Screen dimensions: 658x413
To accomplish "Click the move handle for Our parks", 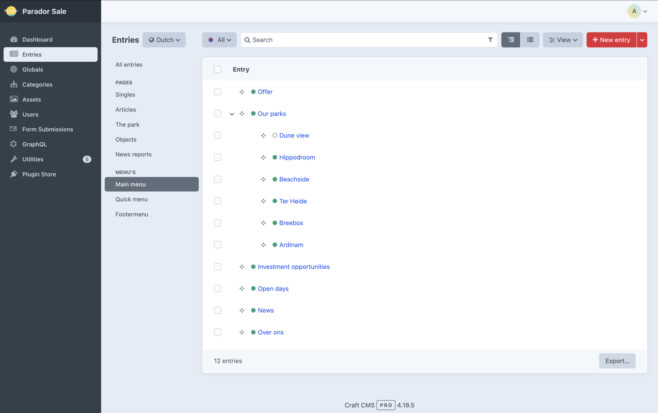I will (242, 114).
